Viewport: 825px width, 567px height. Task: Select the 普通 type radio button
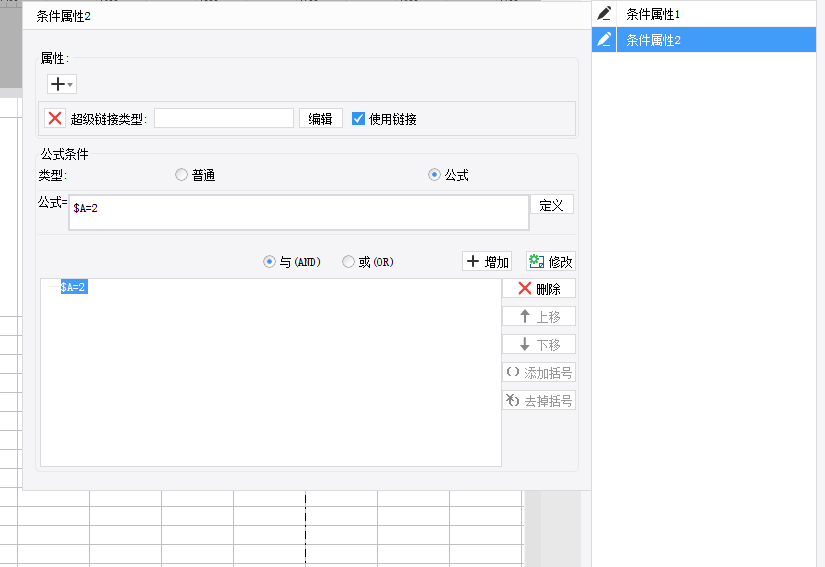tap(181, 175)
